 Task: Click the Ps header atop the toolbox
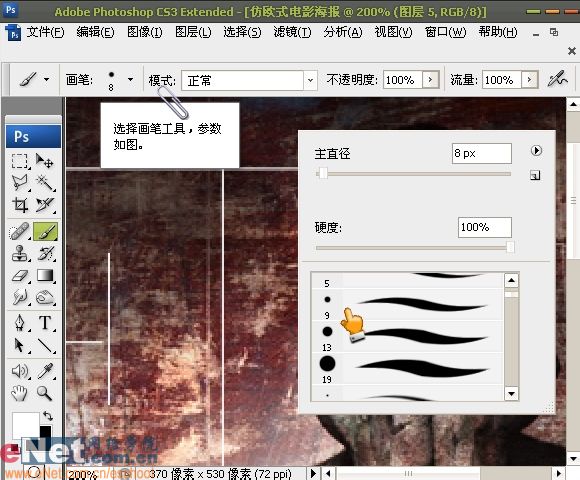coord(33,136)
